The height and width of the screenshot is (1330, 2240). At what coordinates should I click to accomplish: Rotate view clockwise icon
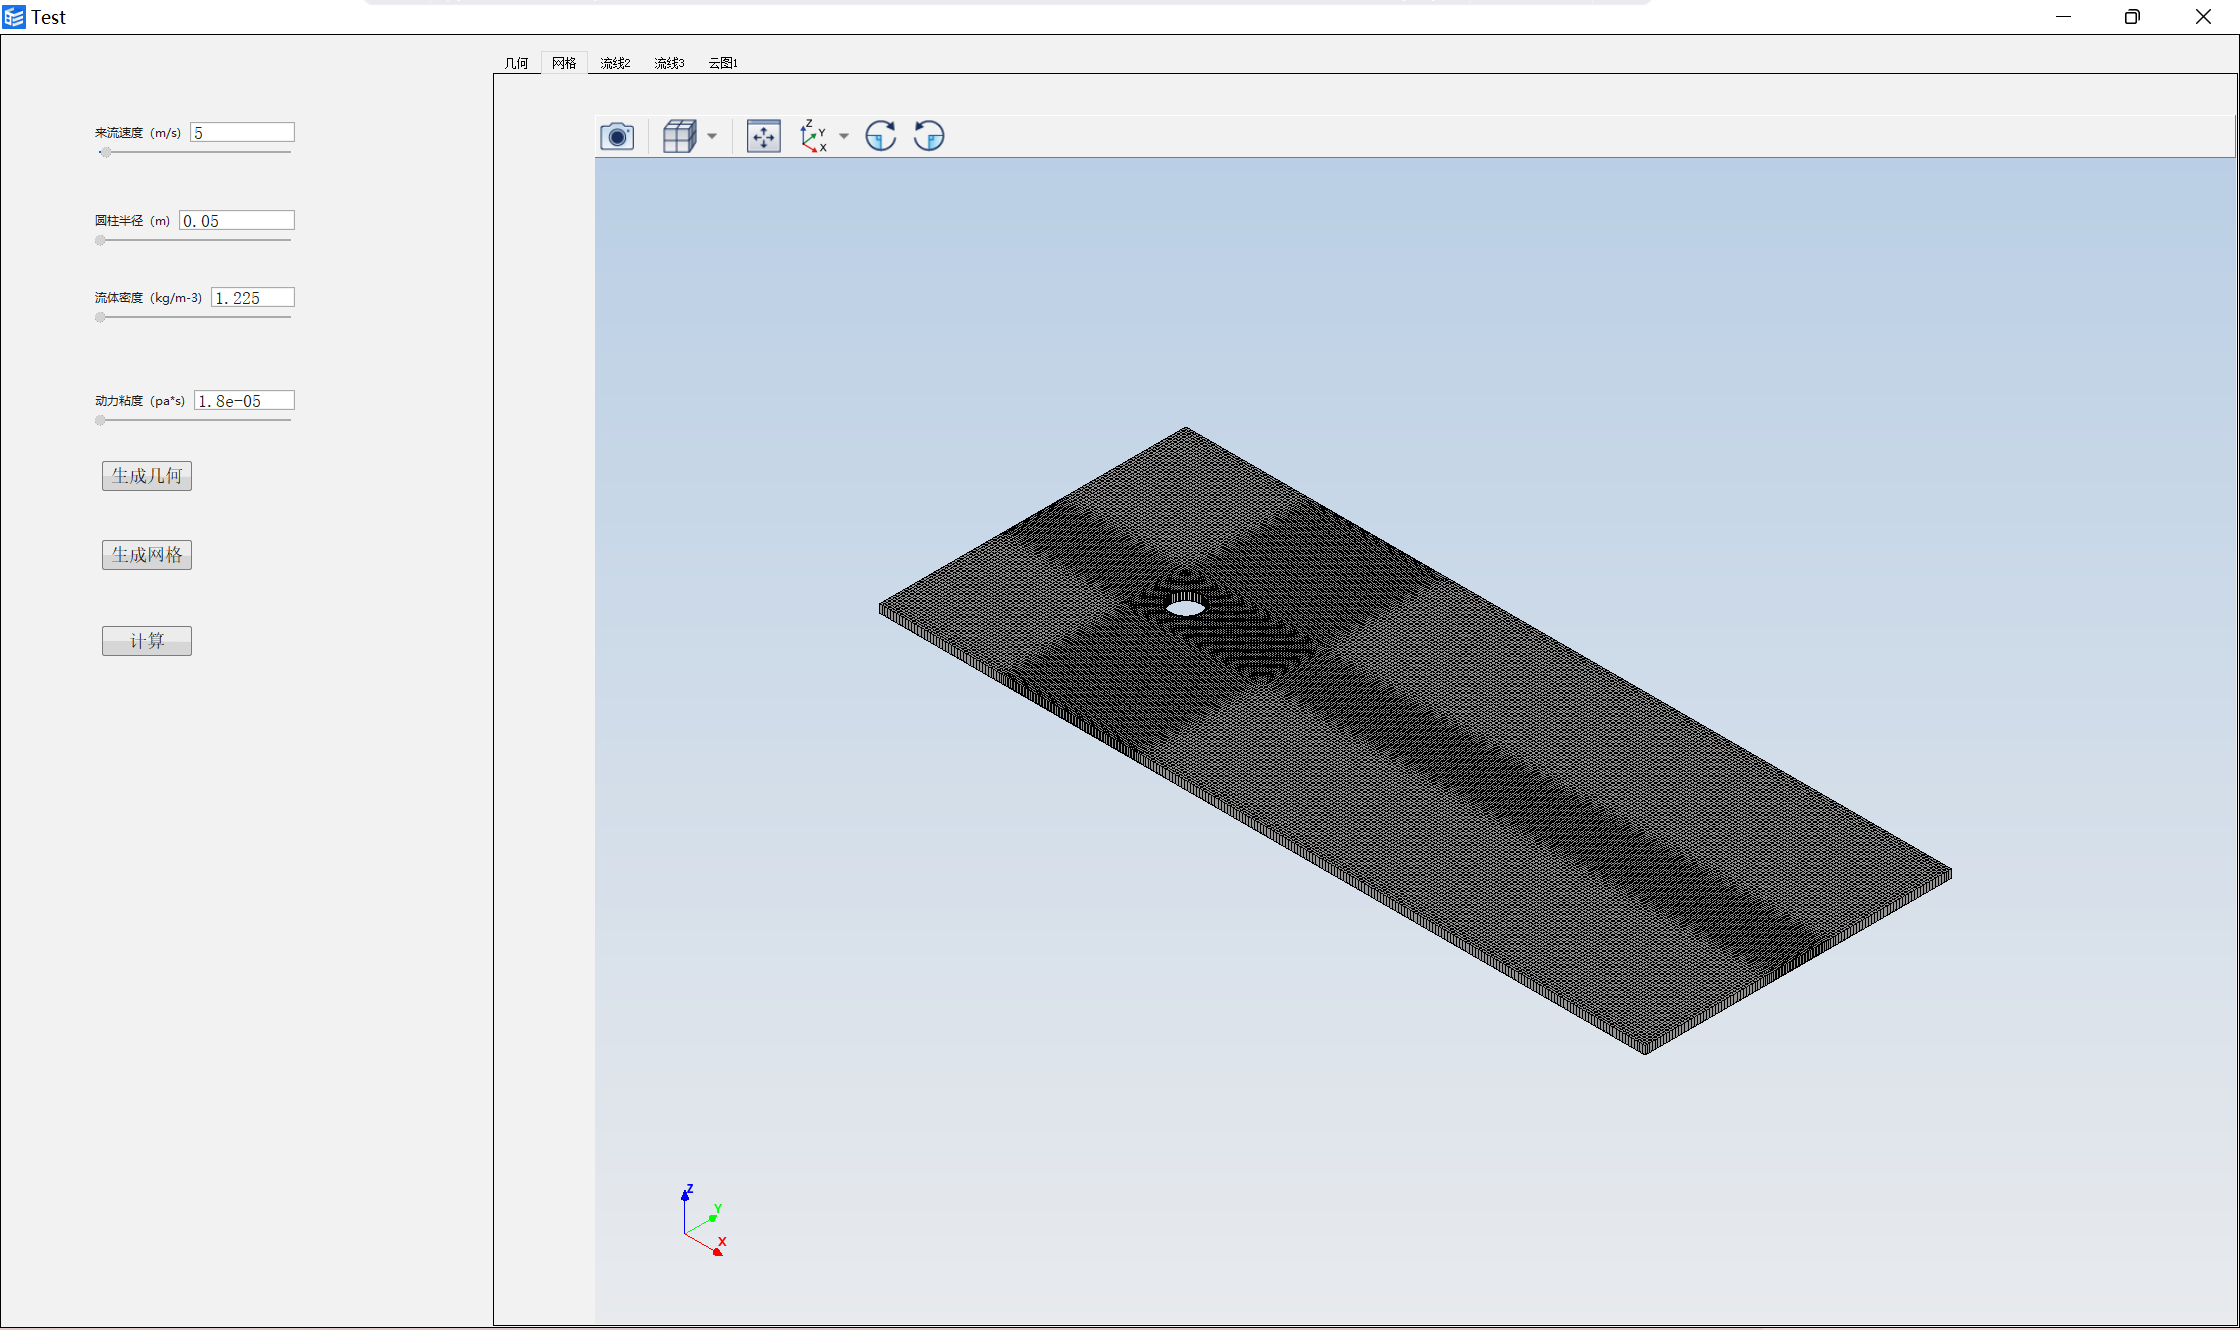pyautogui.click(x=881, y=136)
